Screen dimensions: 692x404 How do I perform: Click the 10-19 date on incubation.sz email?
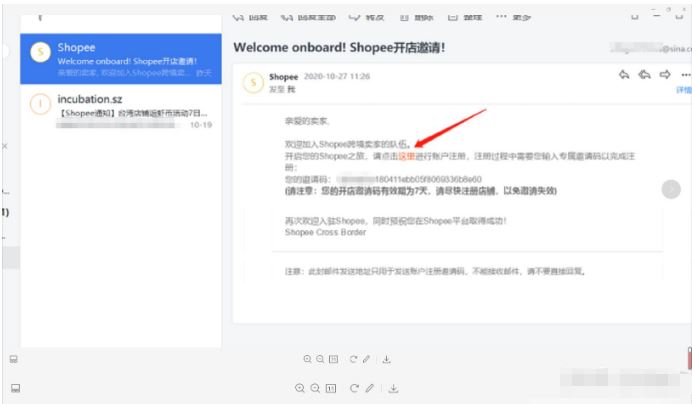coord(201,125)
